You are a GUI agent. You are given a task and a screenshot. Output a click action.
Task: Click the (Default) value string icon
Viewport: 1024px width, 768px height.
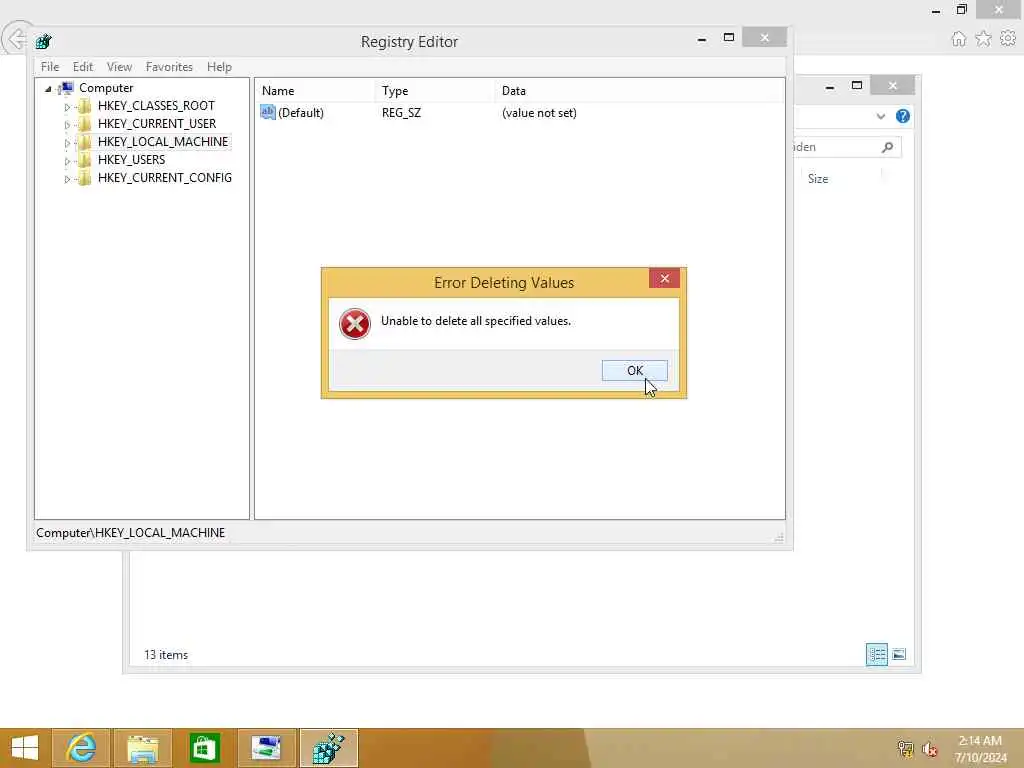click(x=268, y=112)
